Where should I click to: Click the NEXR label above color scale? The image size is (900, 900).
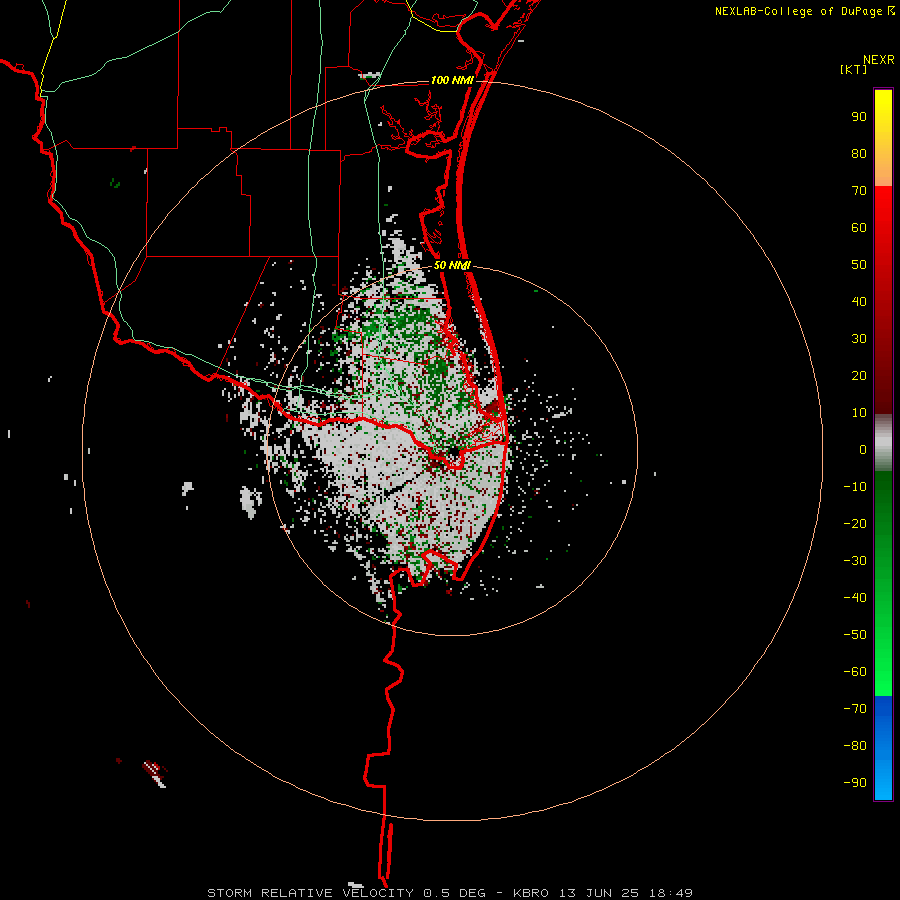[x=879, y=60]
